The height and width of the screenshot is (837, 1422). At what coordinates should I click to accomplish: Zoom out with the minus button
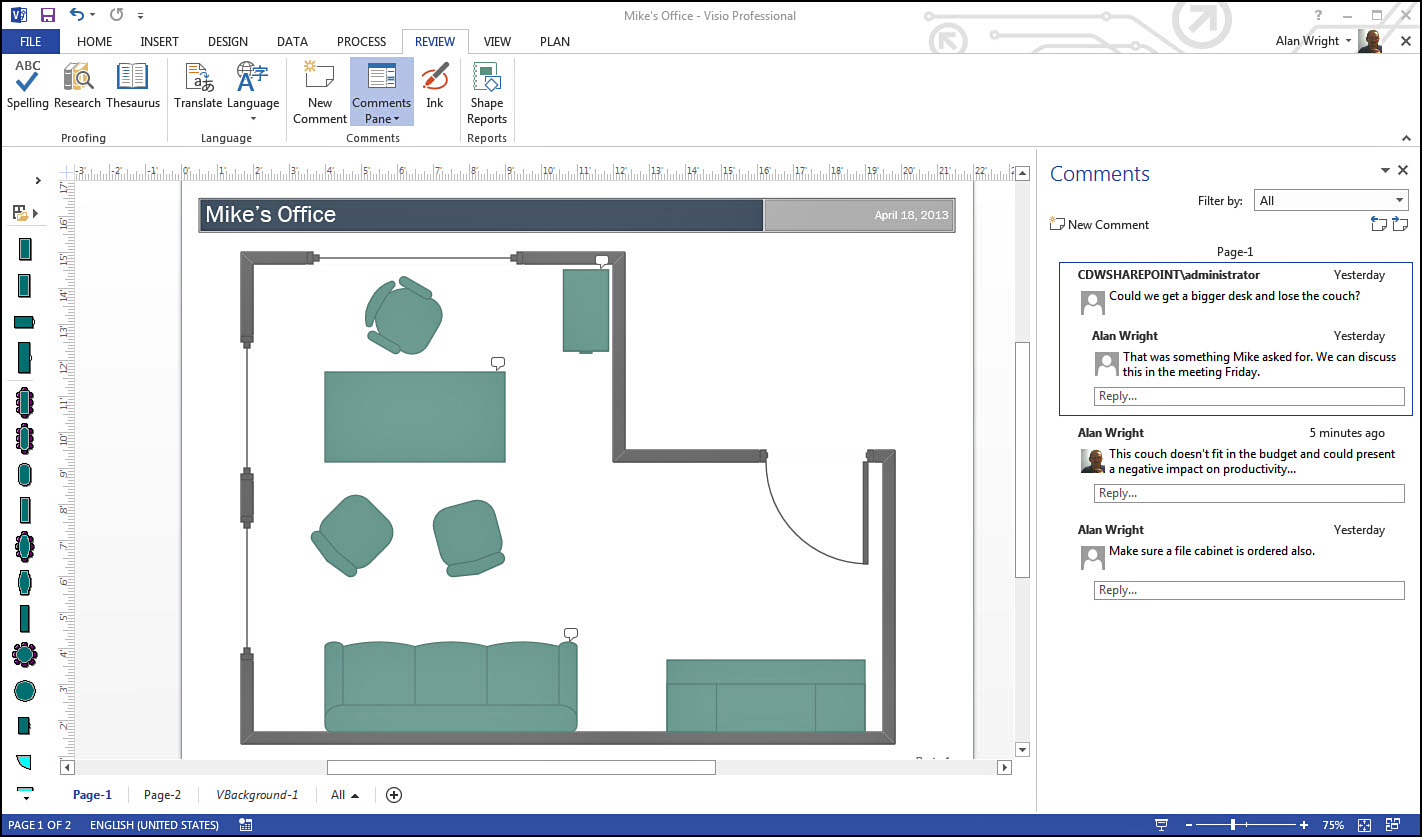click(1189, 825)
